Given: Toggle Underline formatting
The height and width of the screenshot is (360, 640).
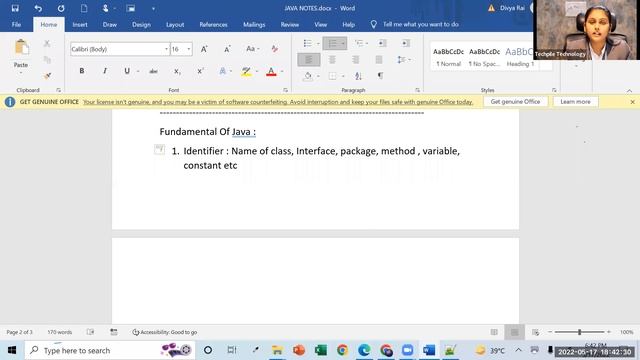Looking at the screenshot, I should pyautogui.click(x=127, y=71).
